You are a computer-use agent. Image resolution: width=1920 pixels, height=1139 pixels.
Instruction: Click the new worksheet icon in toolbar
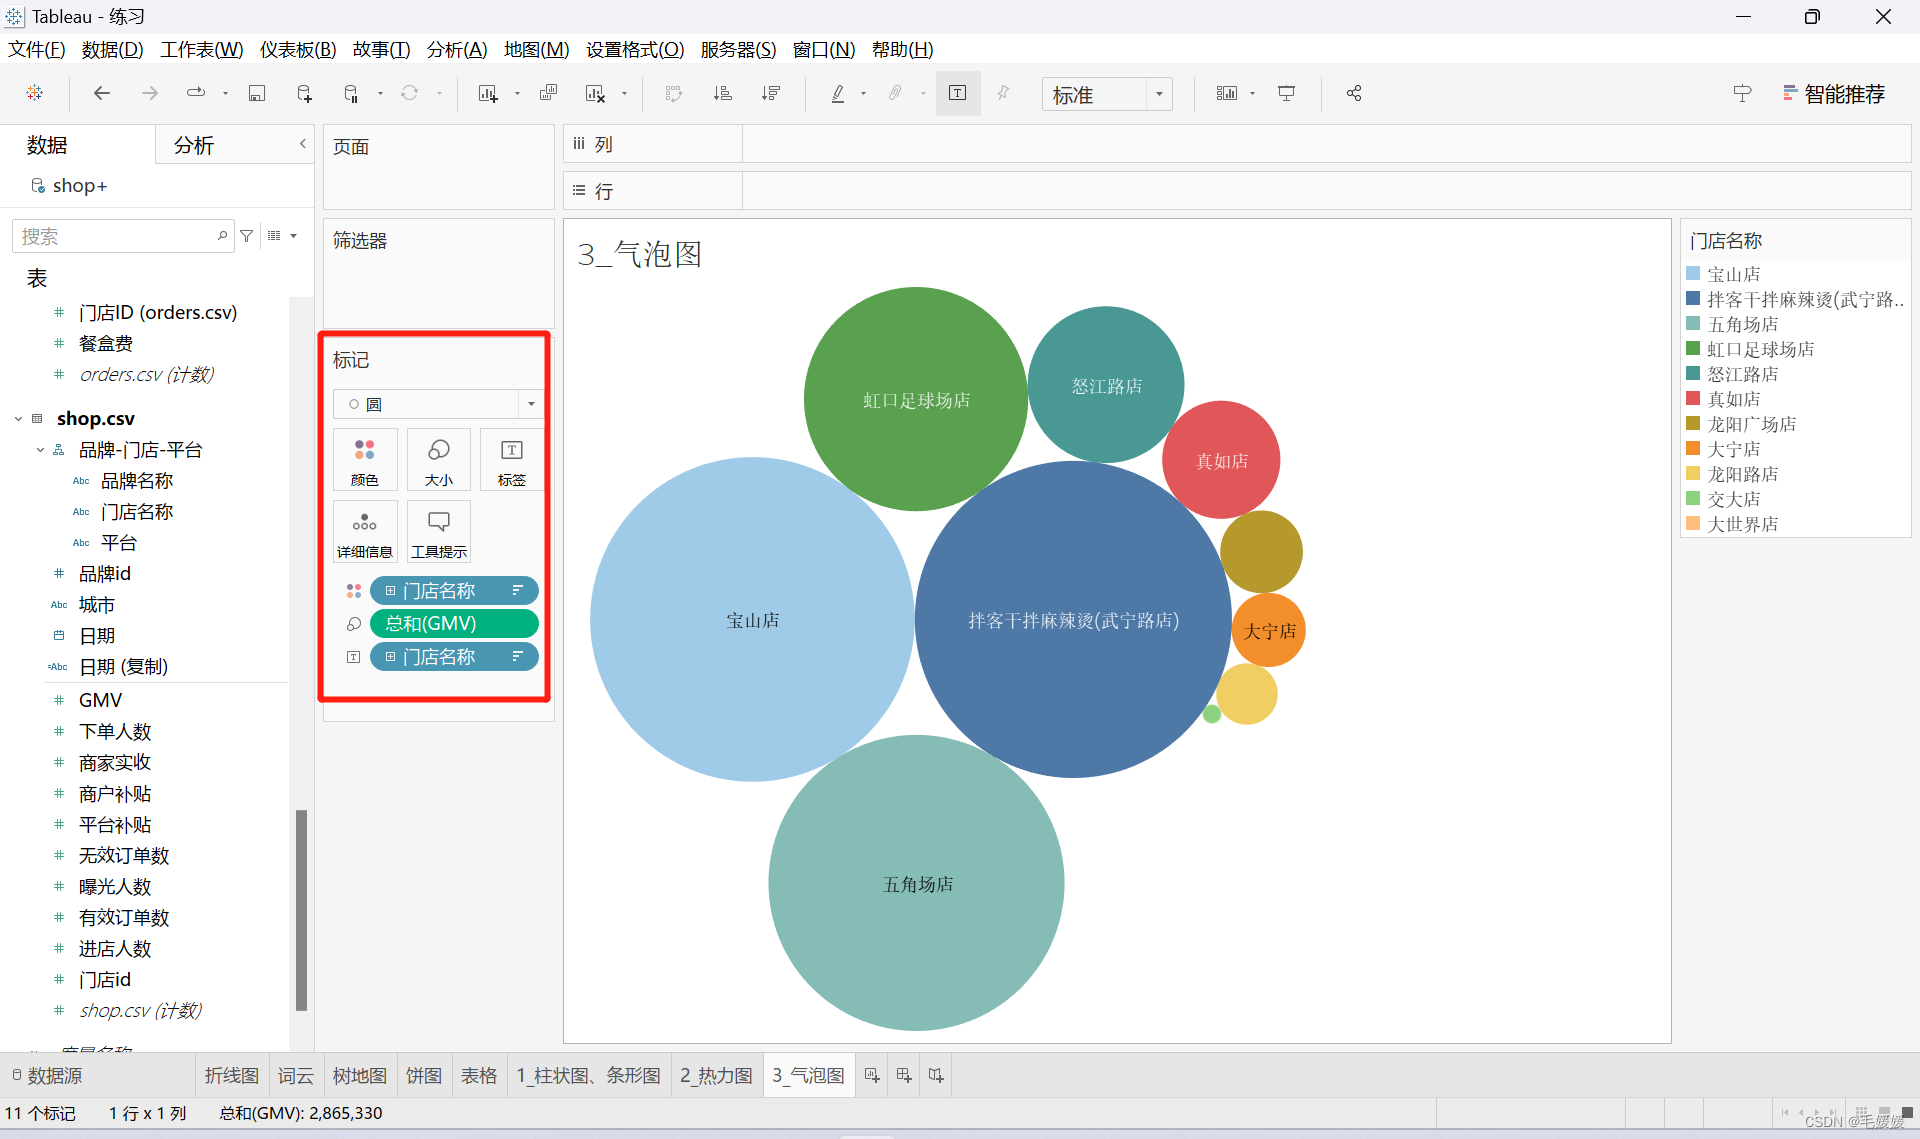click(488, 93)
